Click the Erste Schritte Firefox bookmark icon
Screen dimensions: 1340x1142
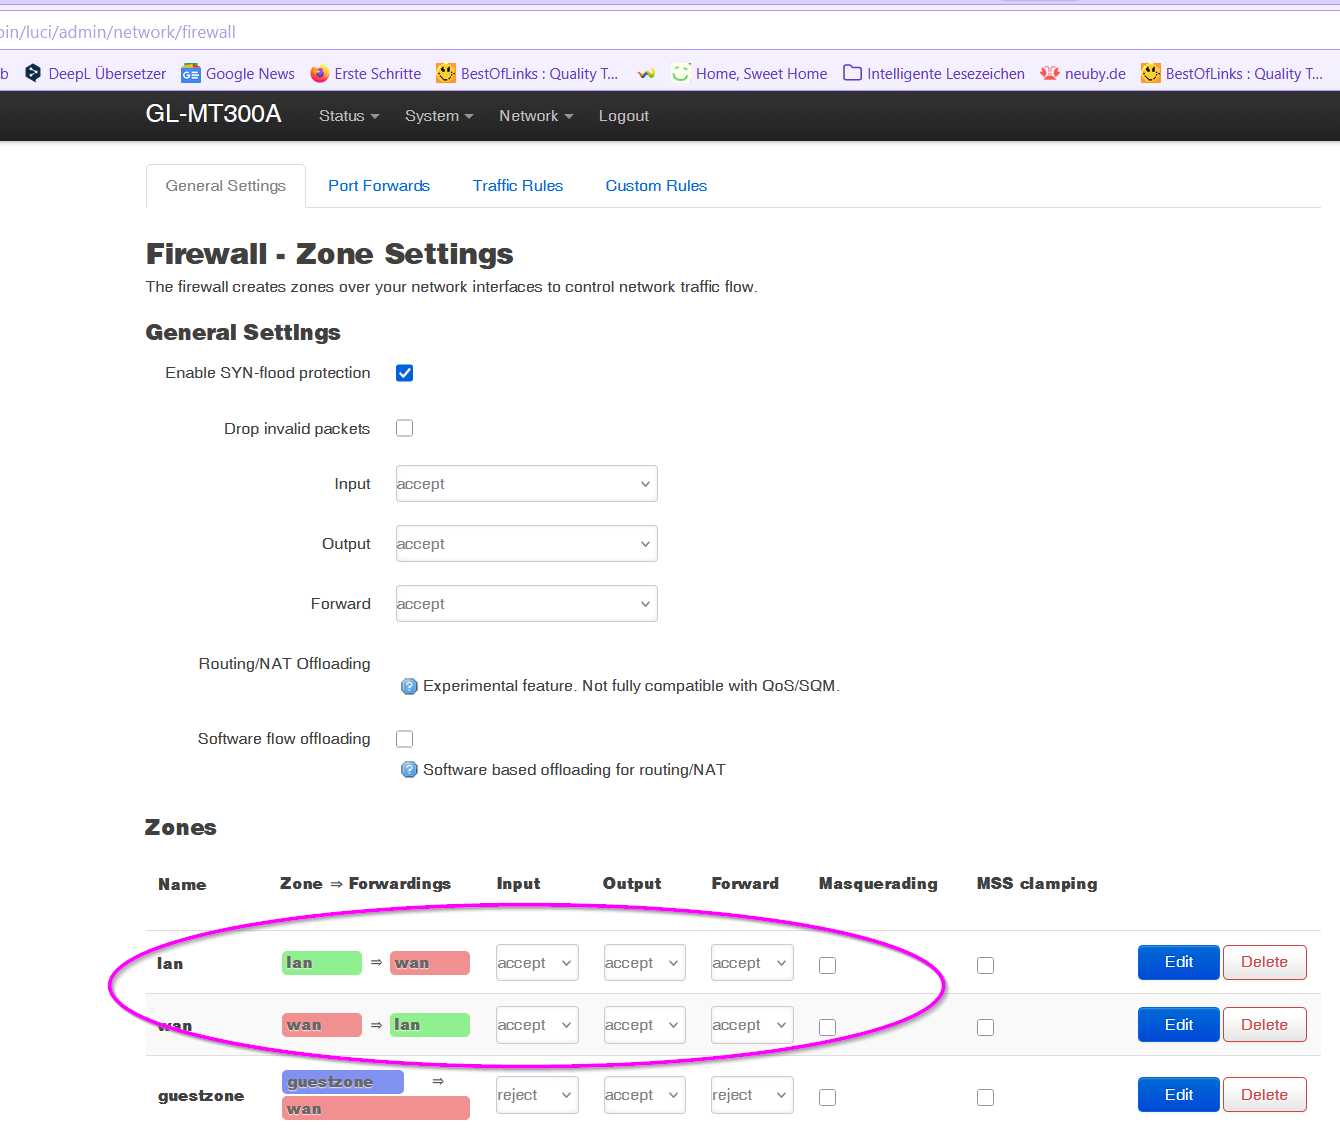[320, 73]
